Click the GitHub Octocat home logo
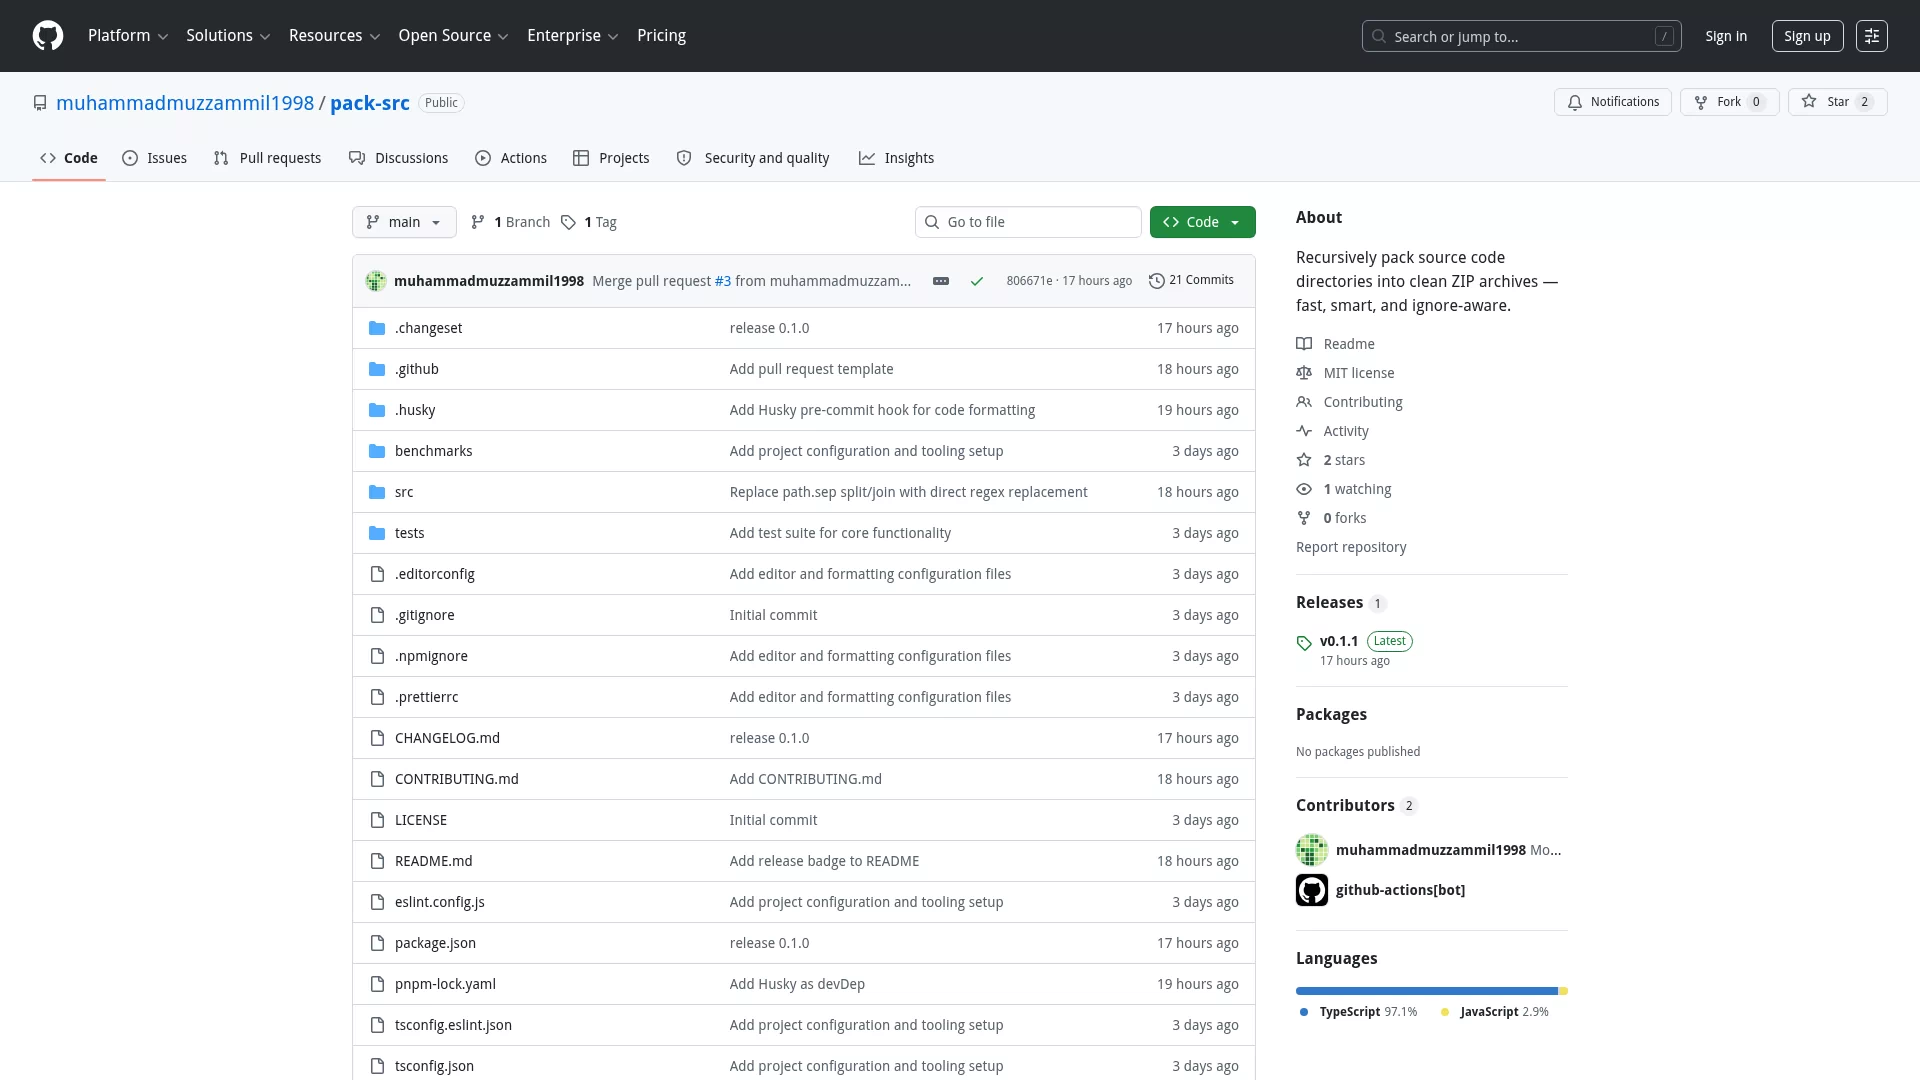Image resolution: width=1920 pixels, height=1080 pixels. coord(48,36)
